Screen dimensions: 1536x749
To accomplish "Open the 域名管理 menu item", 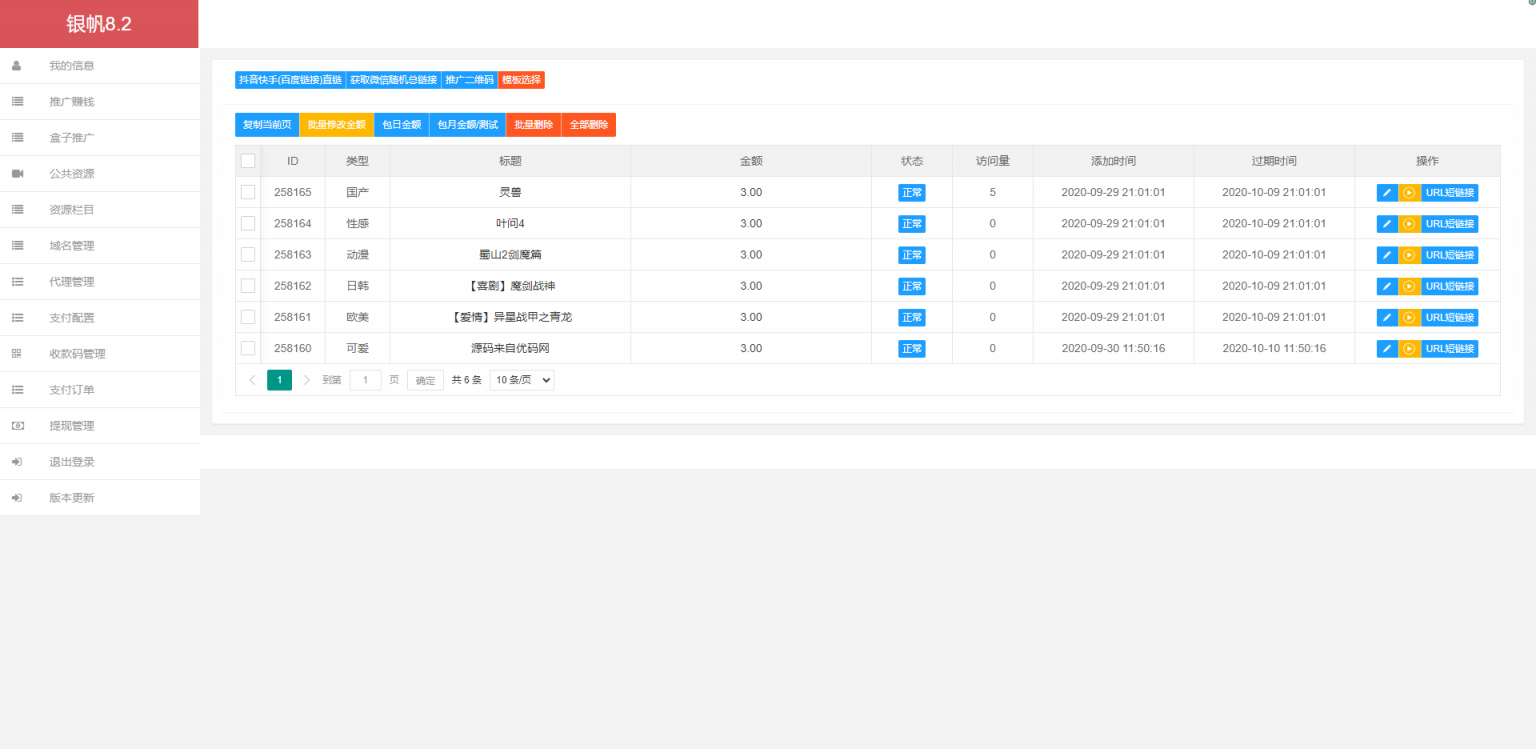I will (72, 245).
